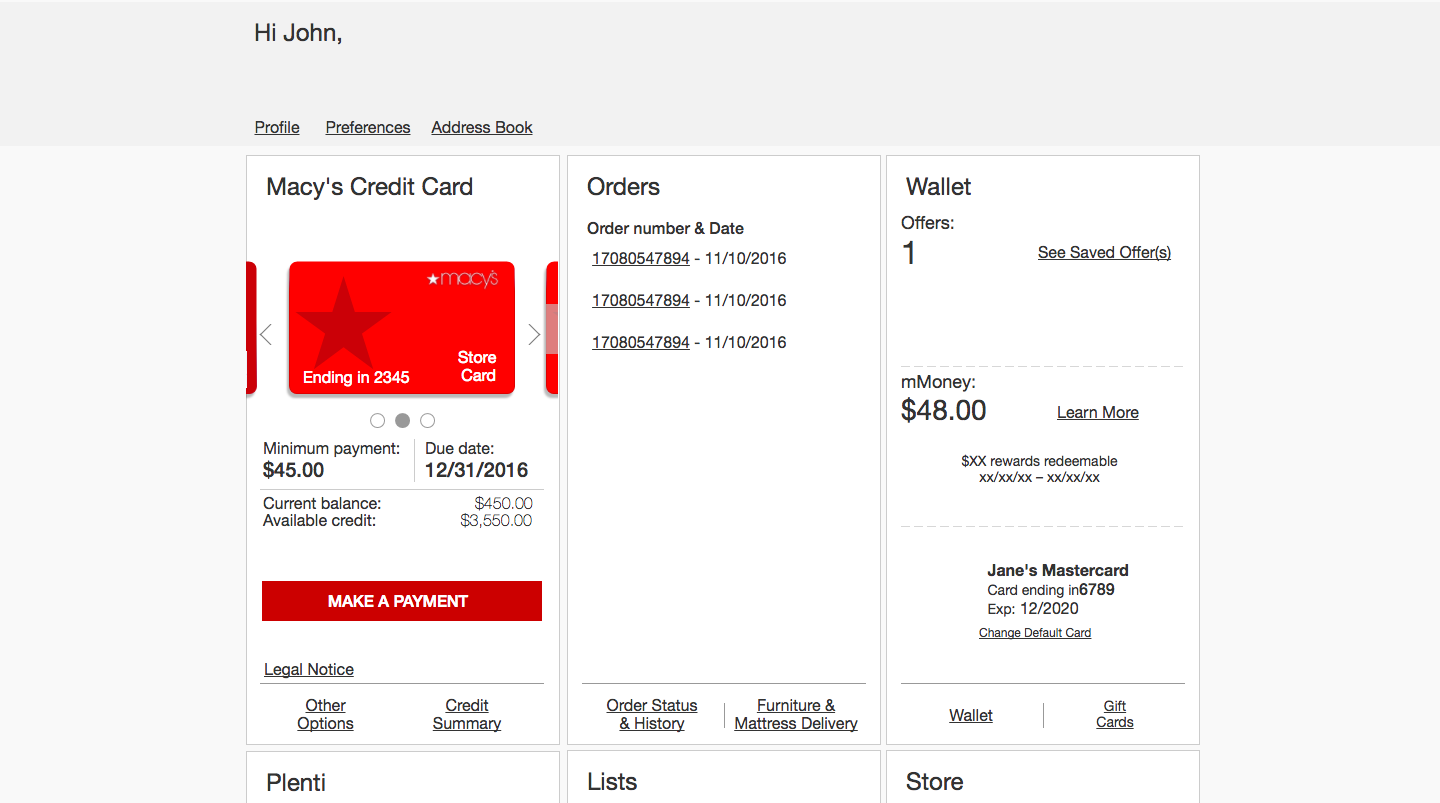This screenshot has width=1440, height=803.
Task: Click the Plenti panel heading
Action: [x=296, y=782]
